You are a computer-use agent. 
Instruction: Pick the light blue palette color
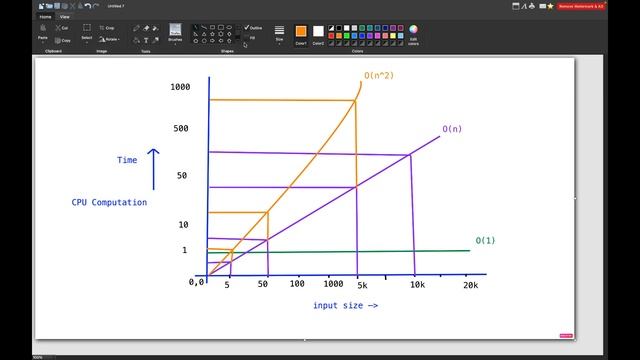coord(400,36)
